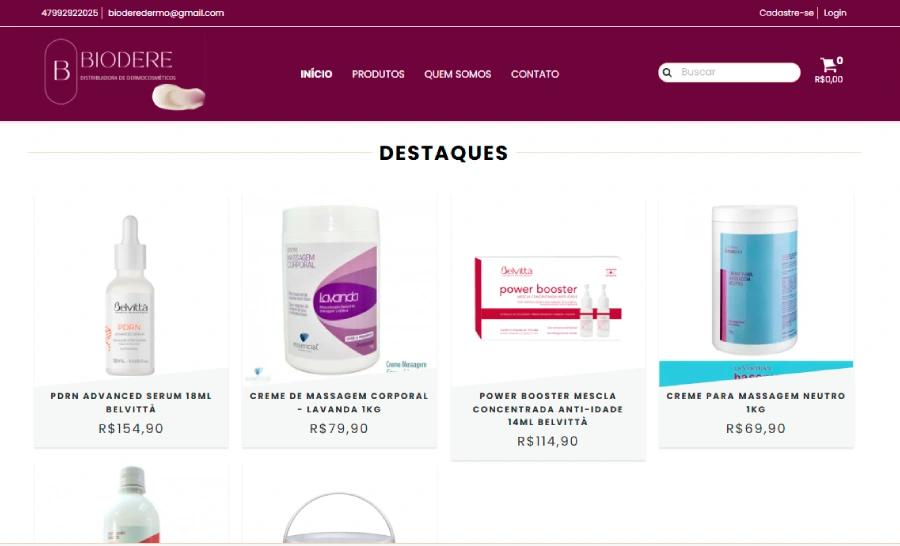The height and width of the screenshot is (546, 900).
Task: Open the QUEM SOMOS page
Action: point(457,74)
